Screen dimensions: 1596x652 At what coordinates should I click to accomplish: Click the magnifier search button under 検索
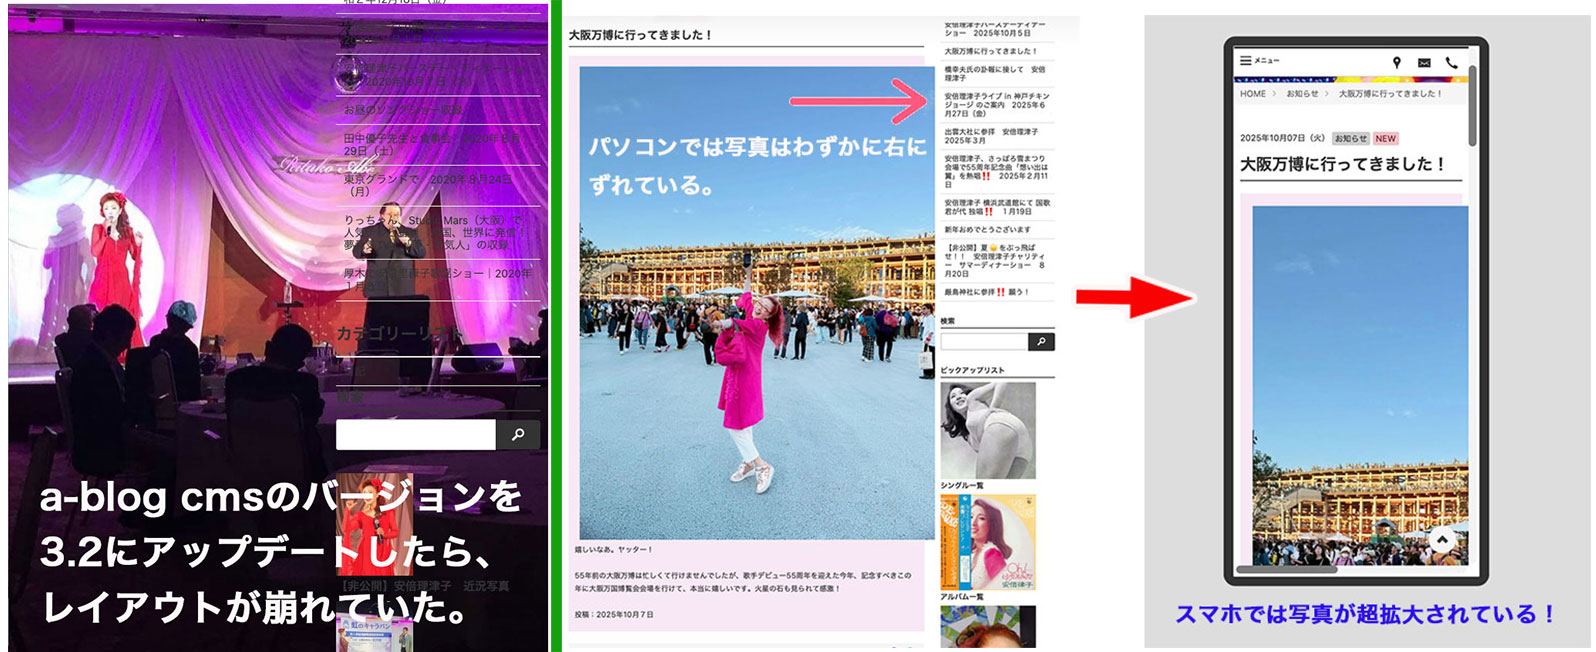1041,342
